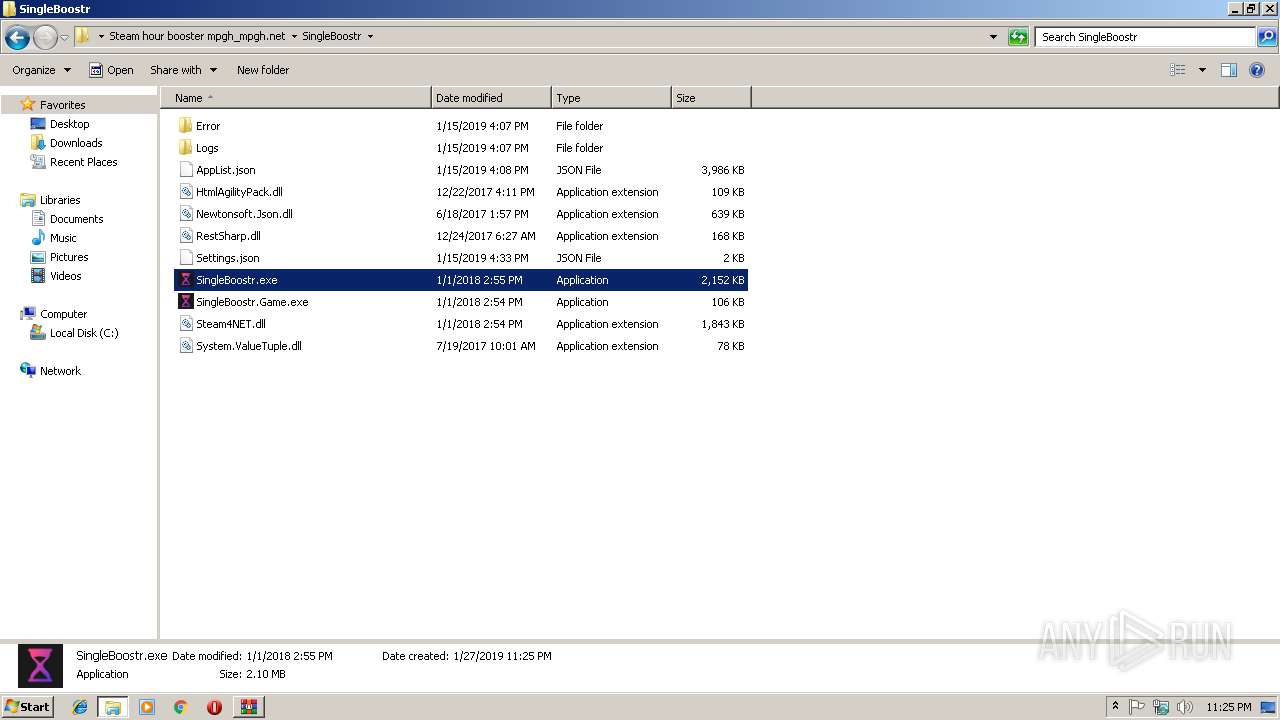Select the Error folder icon
This screenshot has height=720, width=1280.
point(185,126)
